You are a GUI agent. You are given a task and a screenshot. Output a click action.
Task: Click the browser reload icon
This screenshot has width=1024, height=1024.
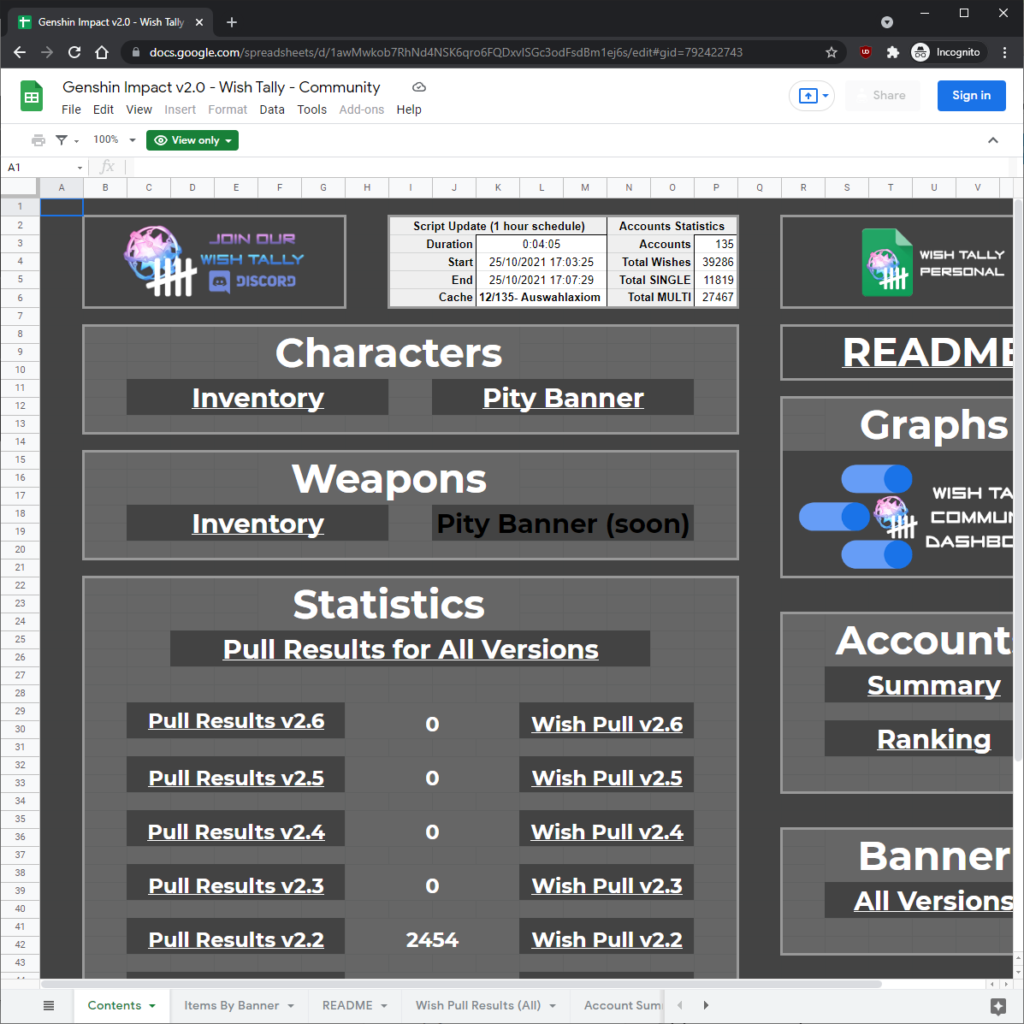(x=74, y=51)
